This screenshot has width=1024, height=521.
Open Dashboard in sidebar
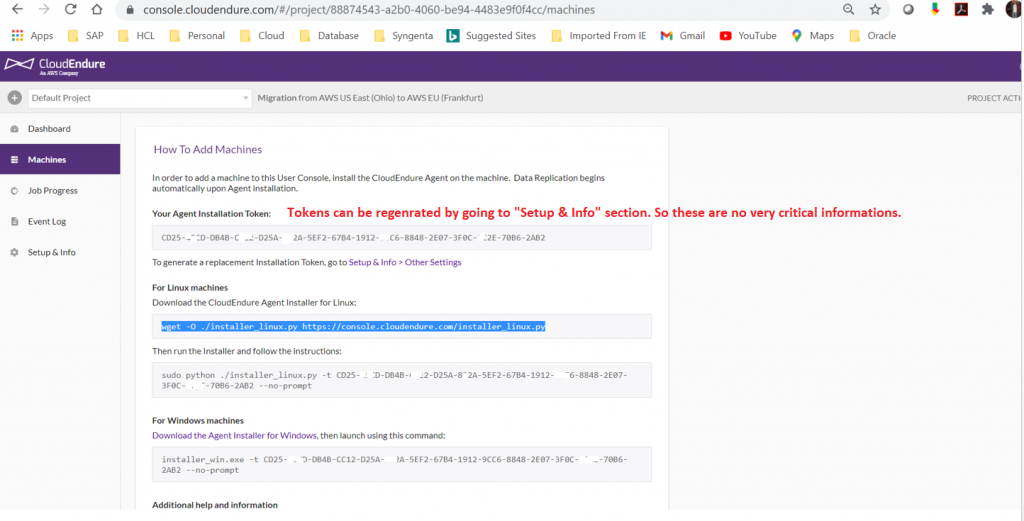[x=60, y=129]
